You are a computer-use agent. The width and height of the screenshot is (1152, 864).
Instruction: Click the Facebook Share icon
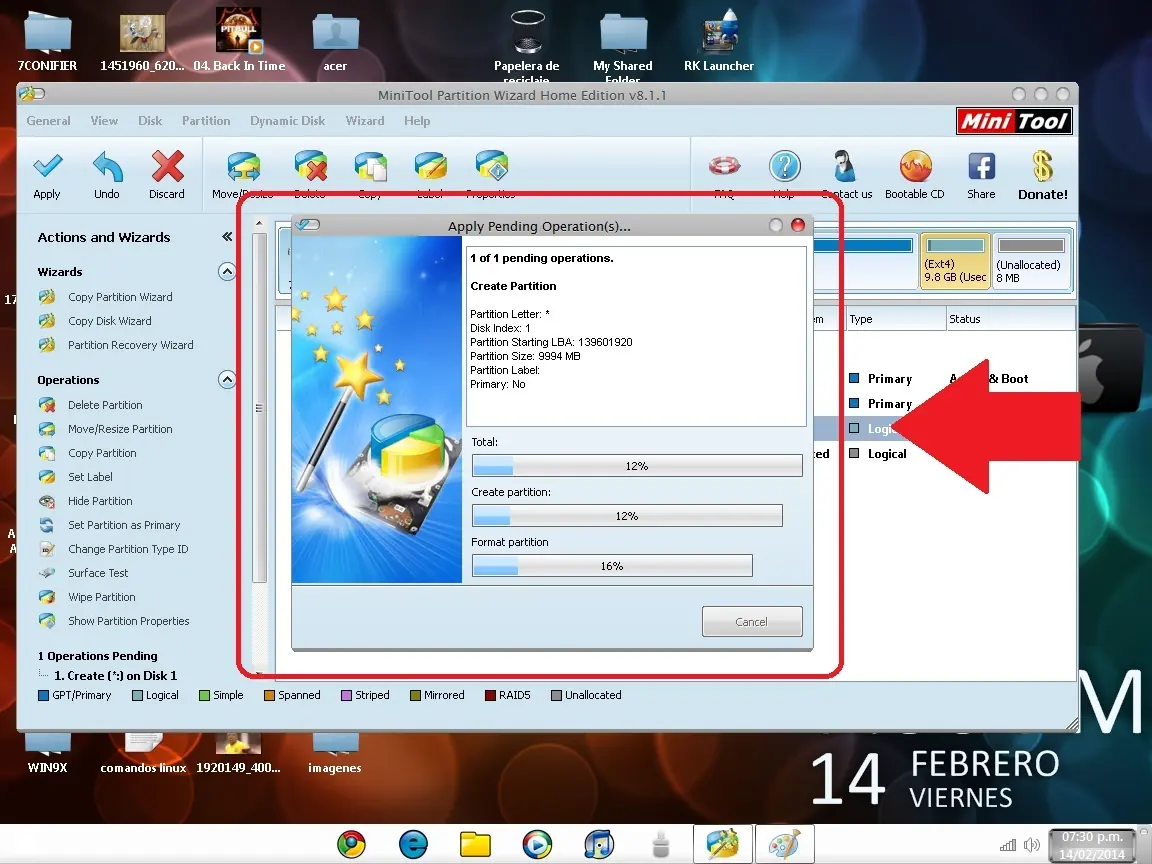[982, 166]
